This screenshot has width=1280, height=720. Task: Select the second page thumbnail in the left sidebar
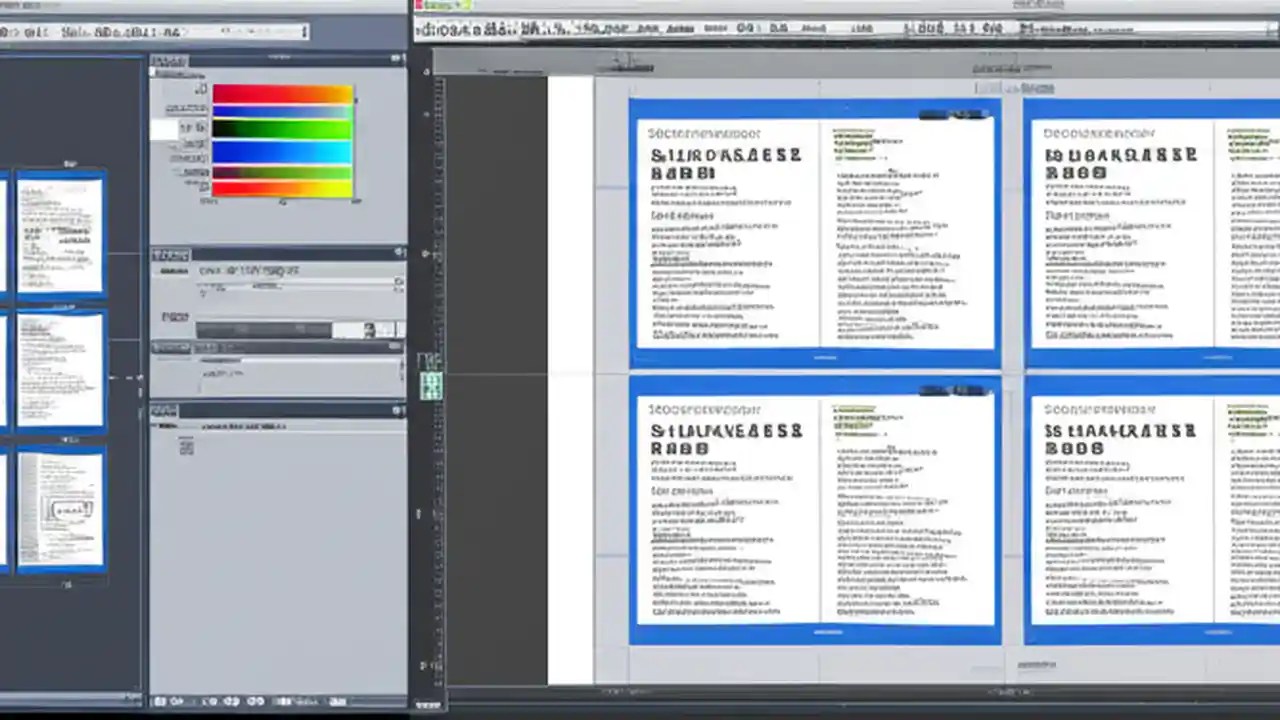click(58, 370)
